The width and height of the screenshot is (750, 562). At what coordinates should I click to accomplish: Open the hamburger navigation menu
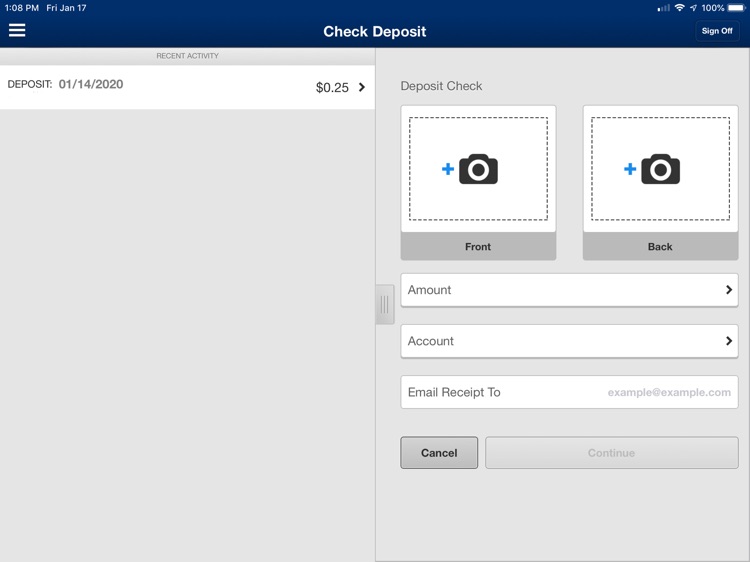click(17, 30)
